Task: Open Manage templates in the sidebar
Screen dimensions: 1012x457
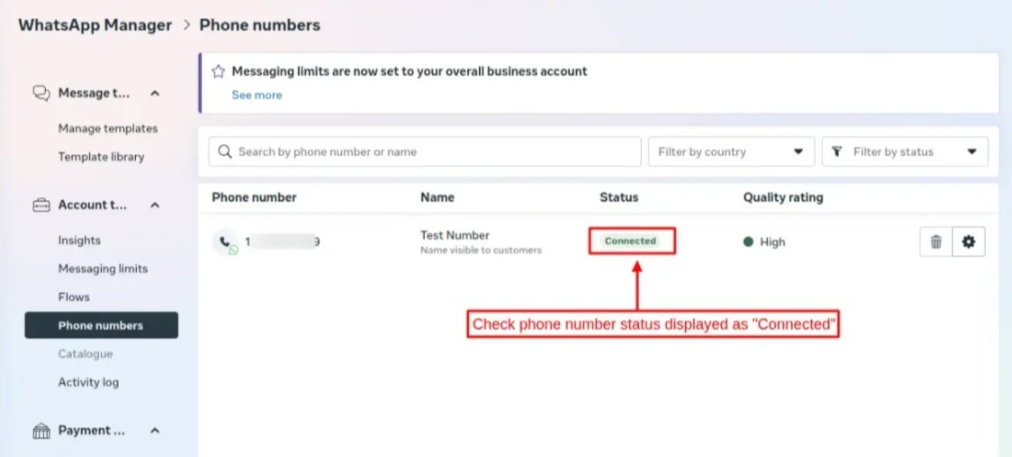Action: 108,128
